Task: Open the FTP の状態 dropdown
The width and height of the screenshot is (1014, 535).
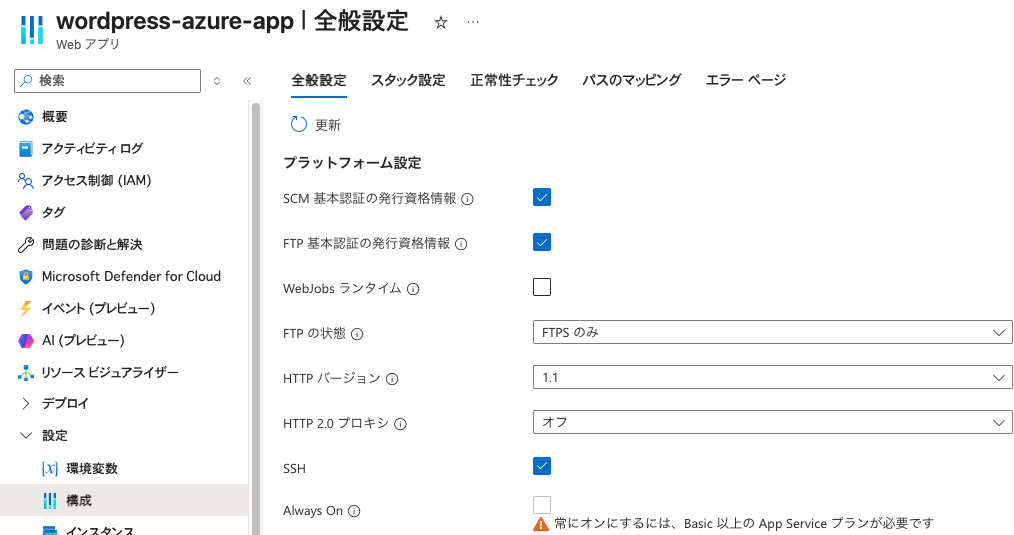Action: [772, 333]
